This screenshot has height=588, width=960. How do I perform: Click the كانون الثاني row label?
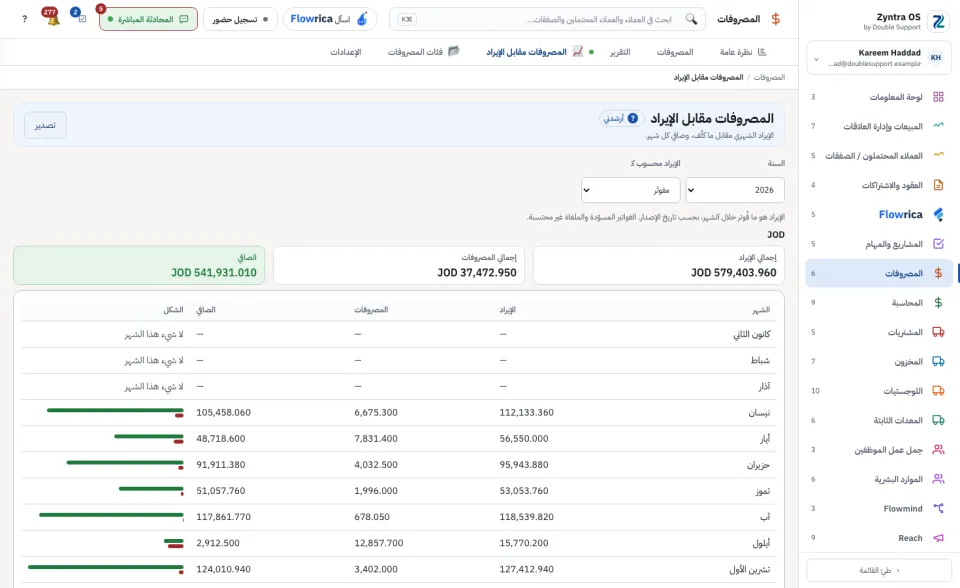(x=752, y=334)
